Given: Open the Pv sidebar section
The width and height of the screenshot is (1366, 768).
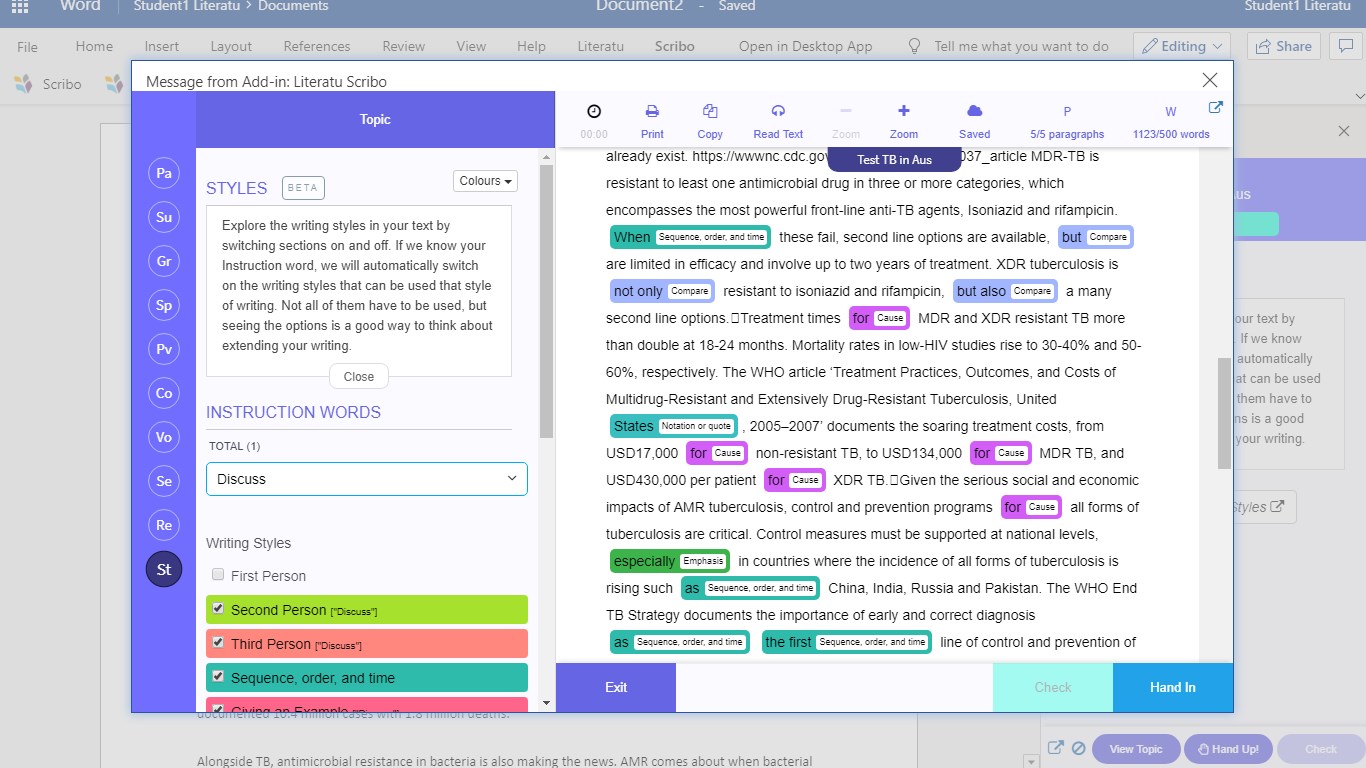Looking at the screenshot, I should click(164, 349).
